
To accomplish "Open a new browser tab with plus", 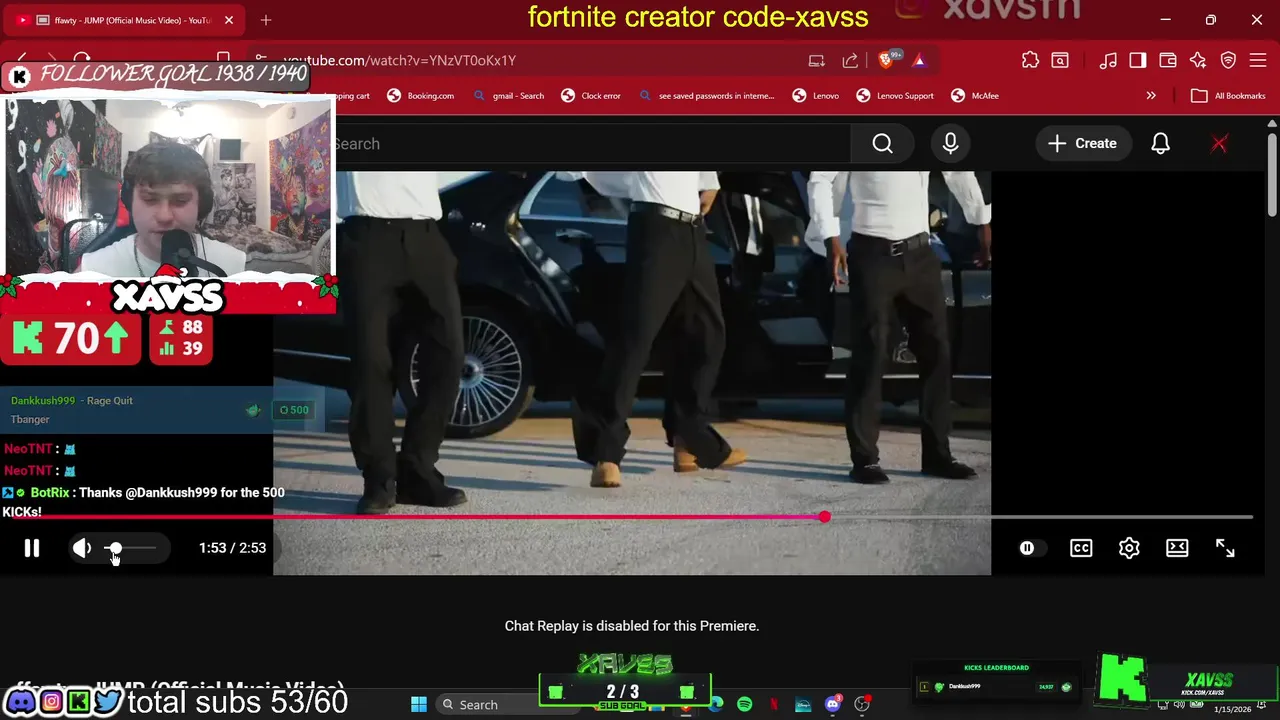I will (x=266, y=20).
